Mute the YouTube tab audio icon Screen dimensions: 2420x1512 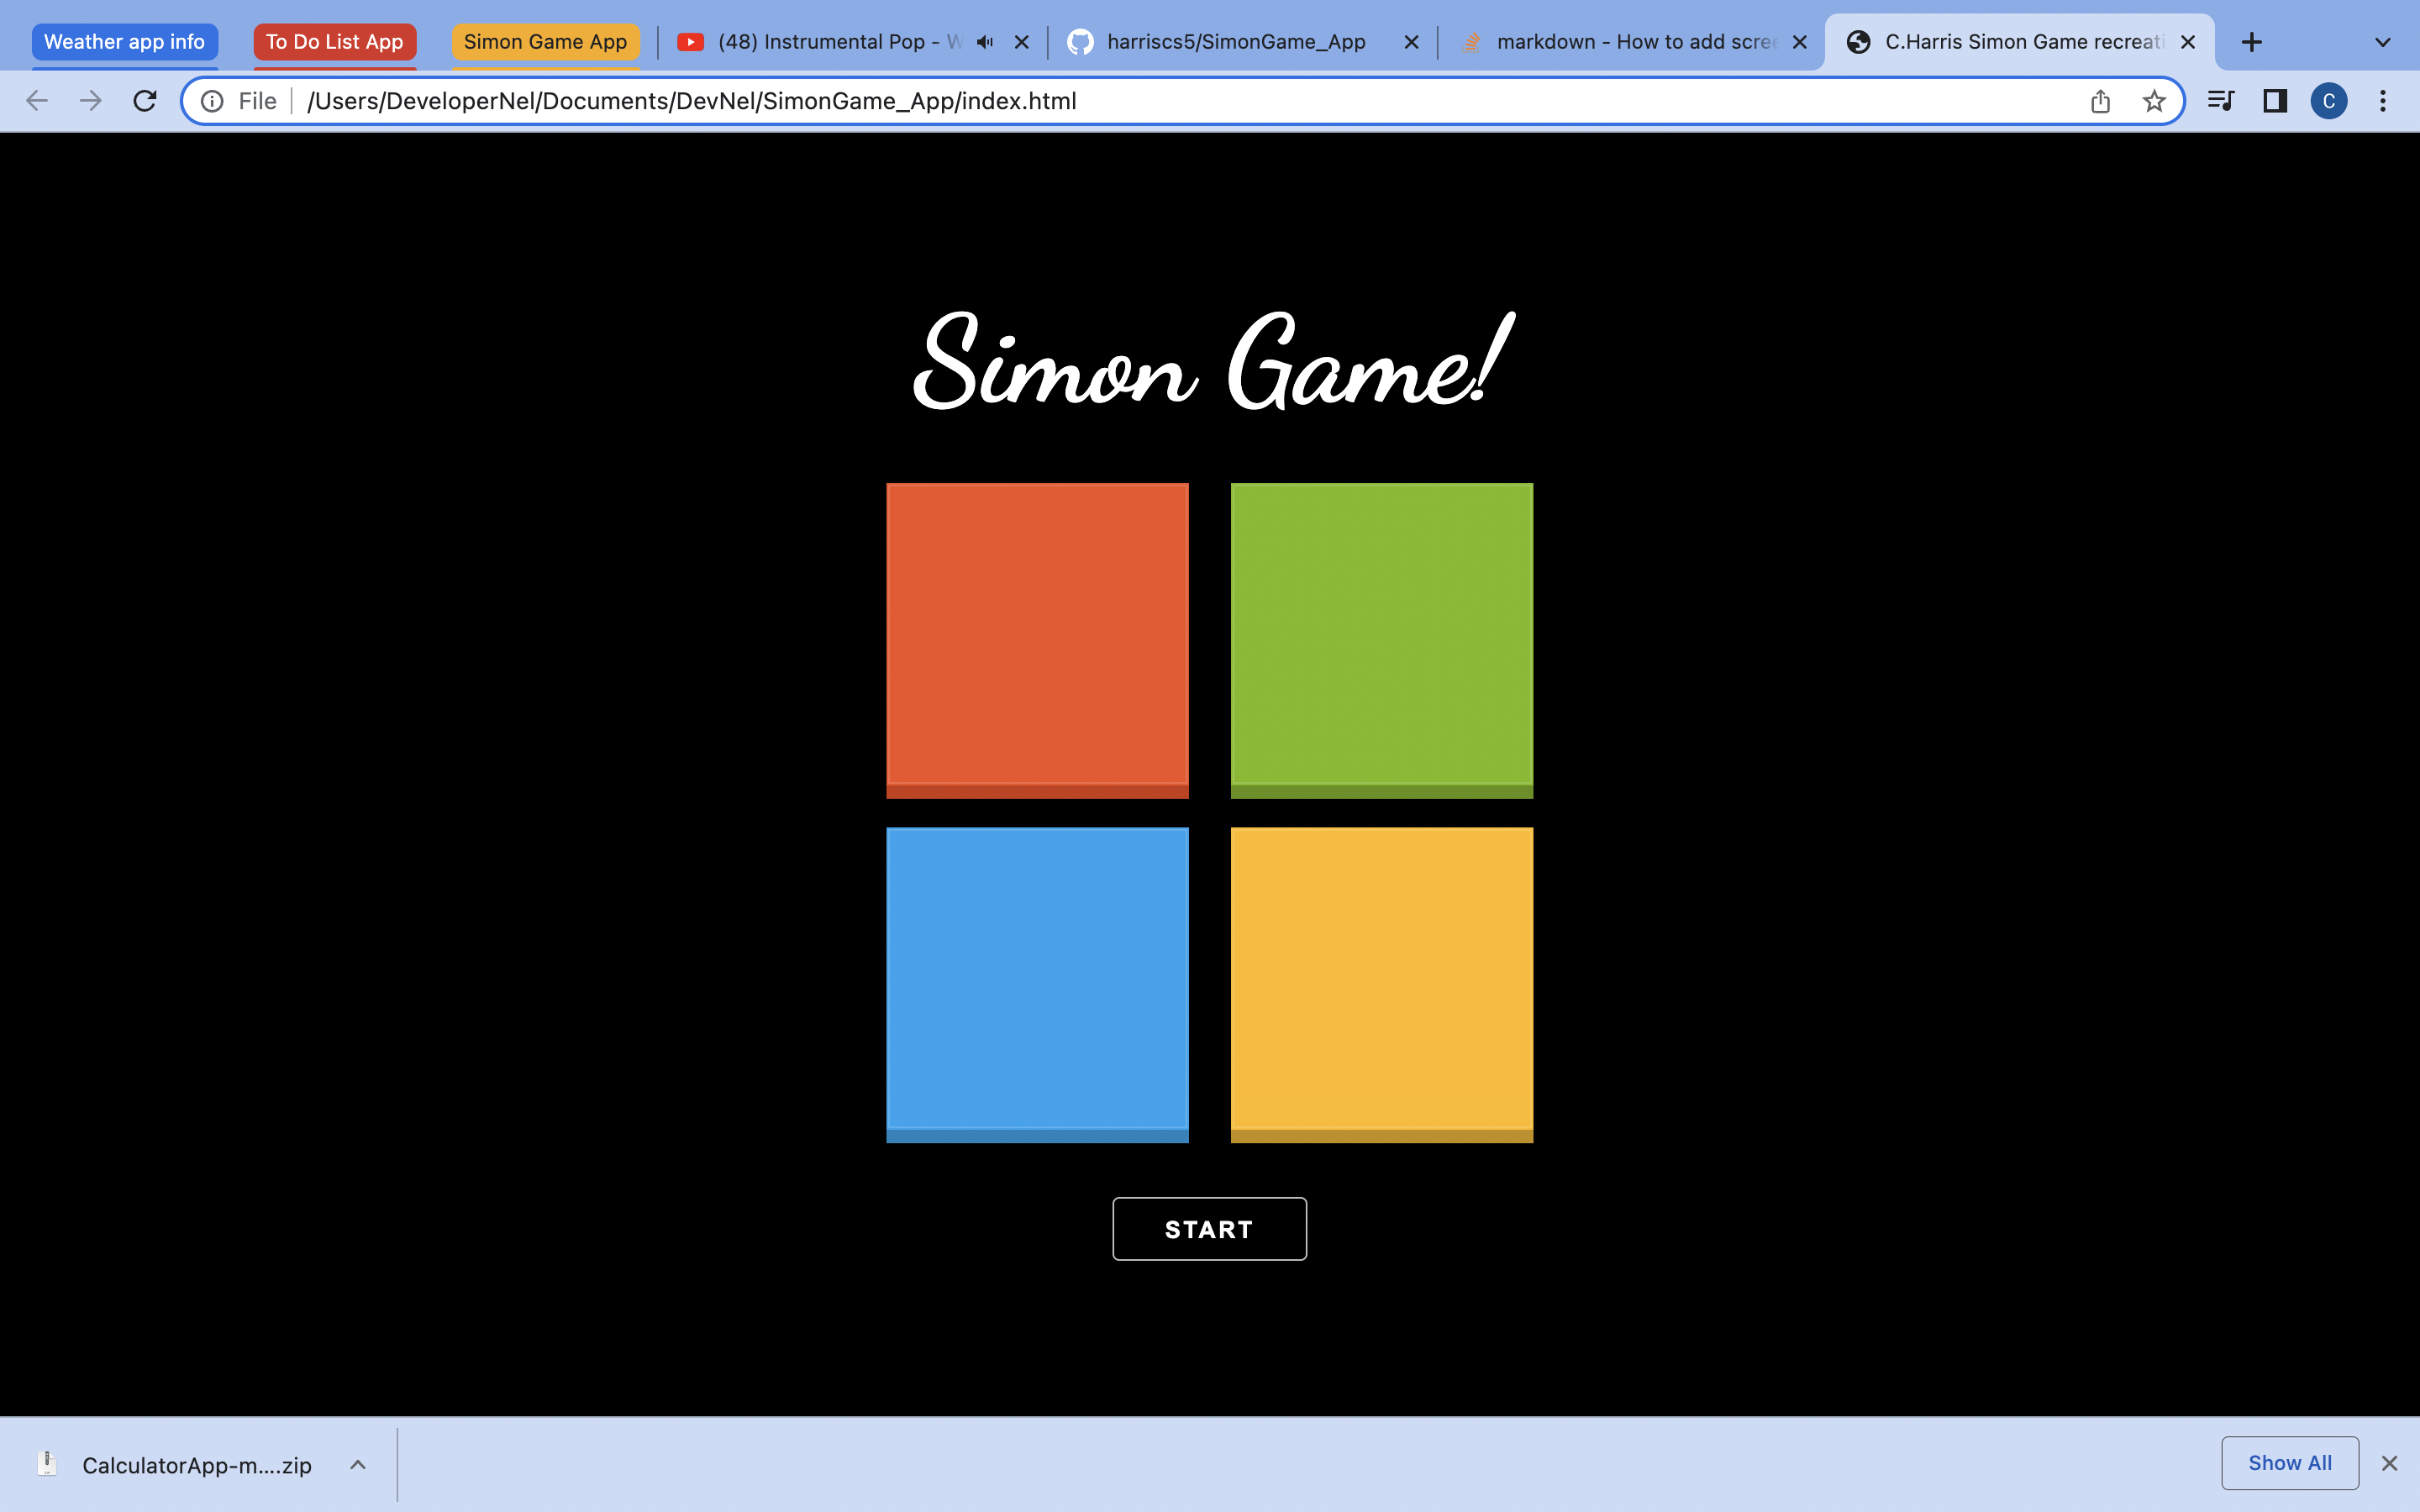point(985,42)
